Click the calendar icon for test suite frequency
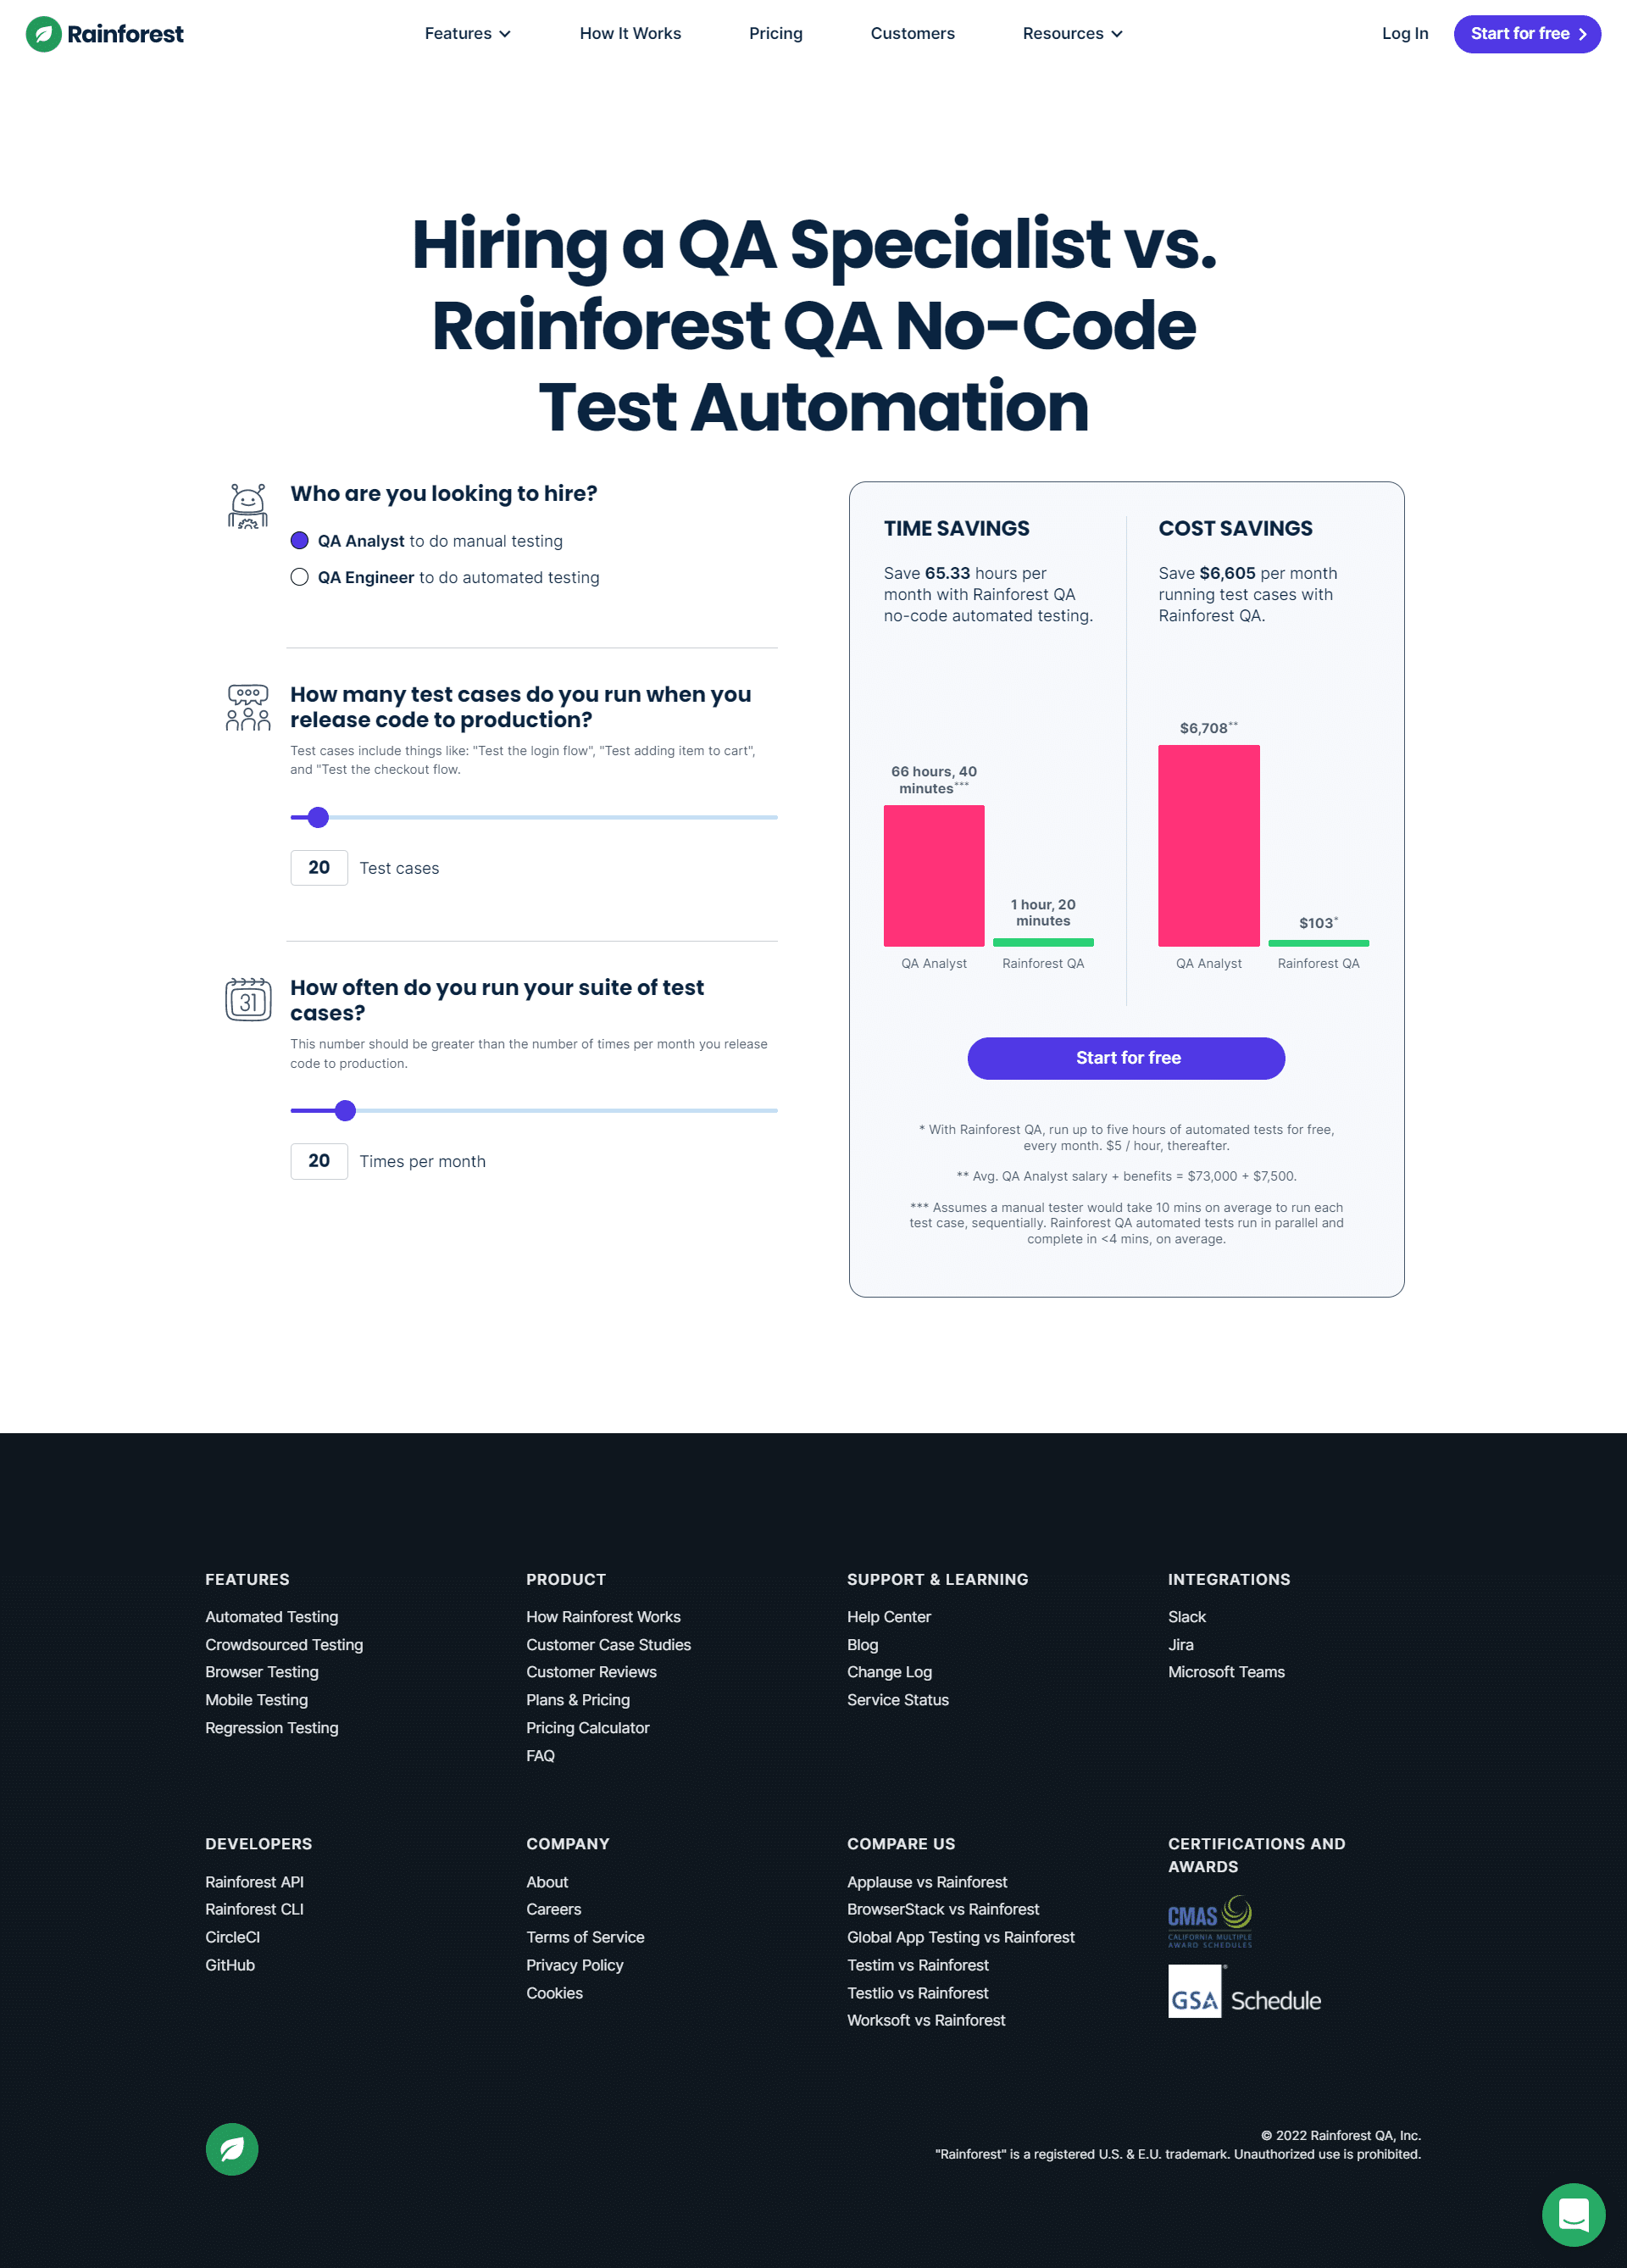Screen dimensions: 1627x2268 point(247,997)
